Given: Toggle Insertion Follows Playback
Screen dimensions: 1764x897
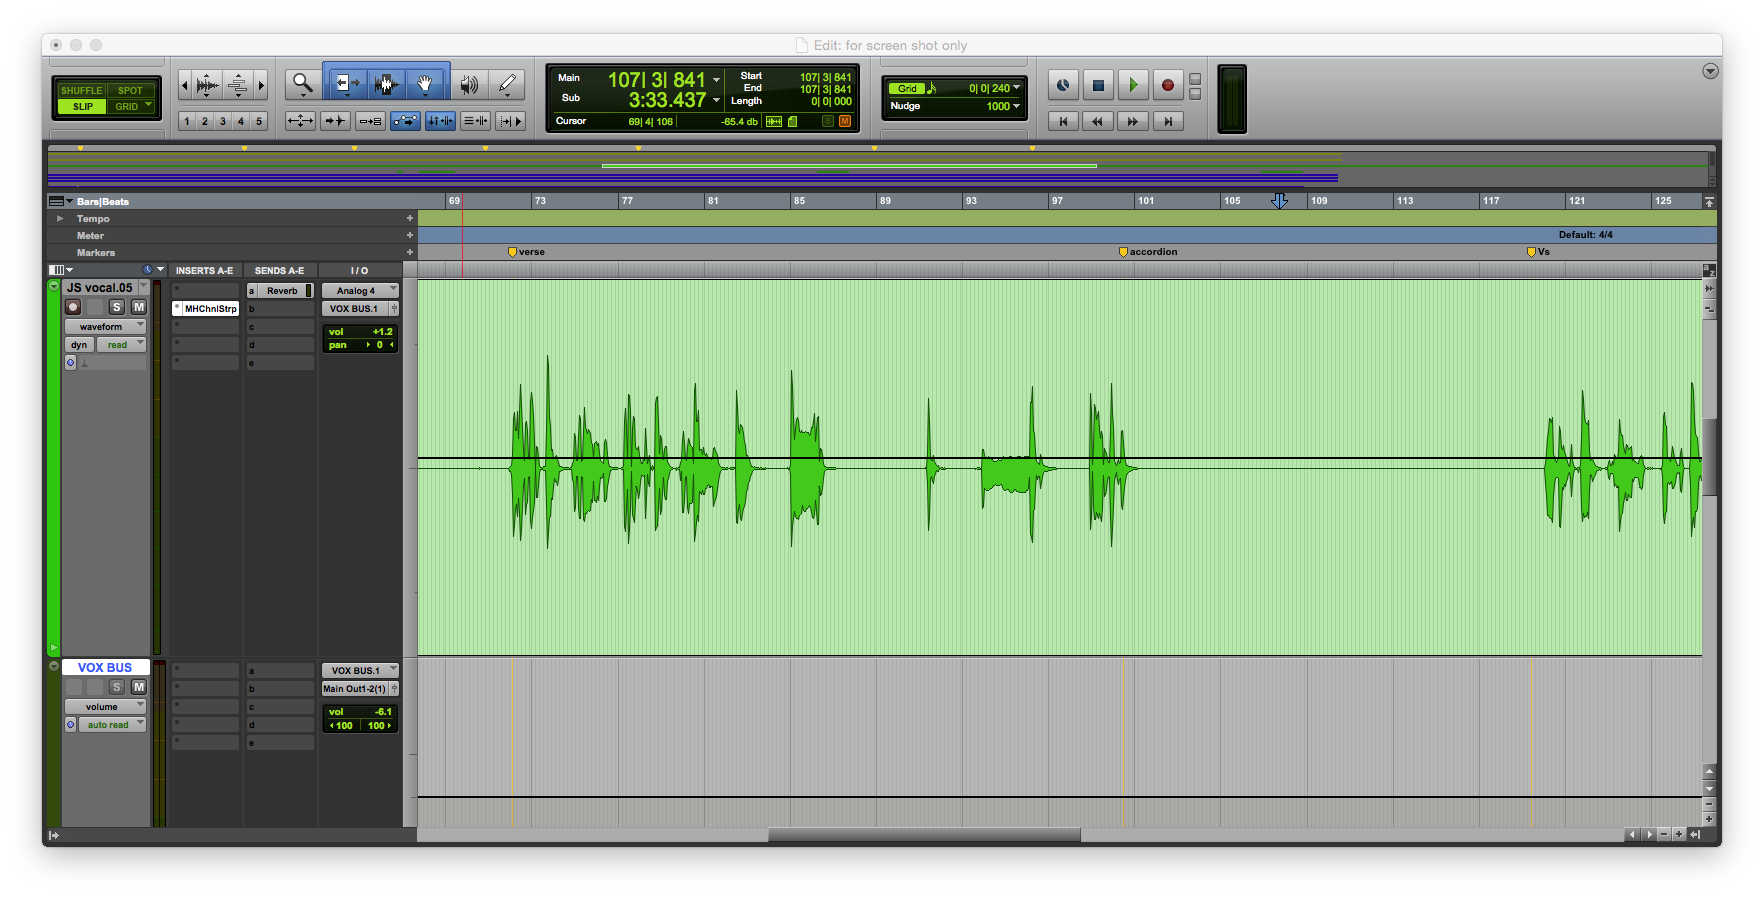Looking at the screenshot, I should [x=510, y=121].
